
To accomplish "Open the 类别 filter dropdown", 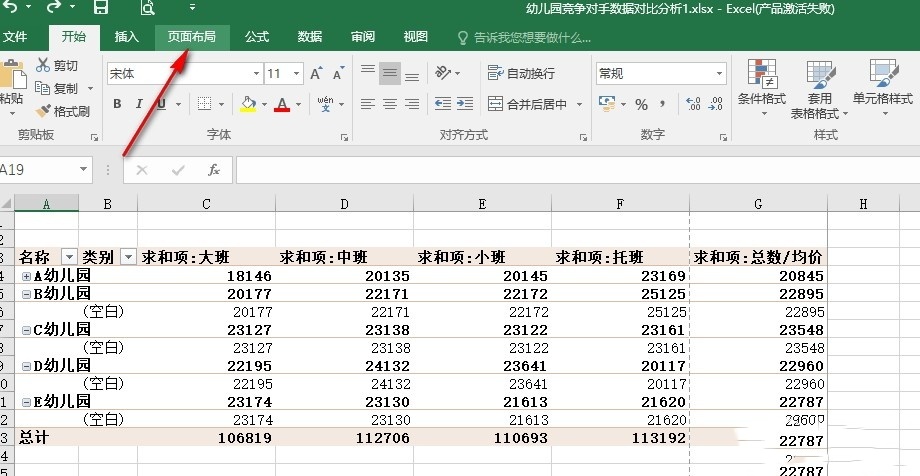I will pos(128,257).
